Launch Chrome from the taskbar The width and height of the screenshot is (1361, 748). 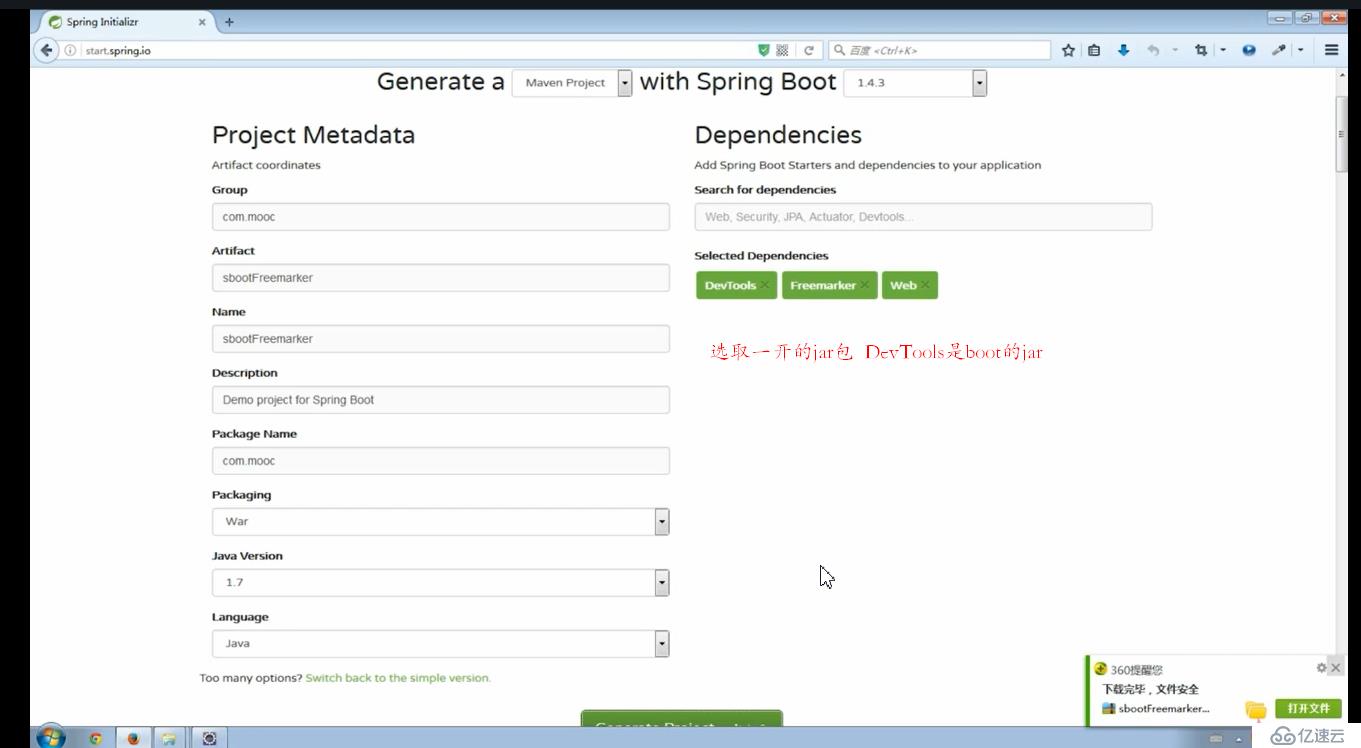pos(96,739)
